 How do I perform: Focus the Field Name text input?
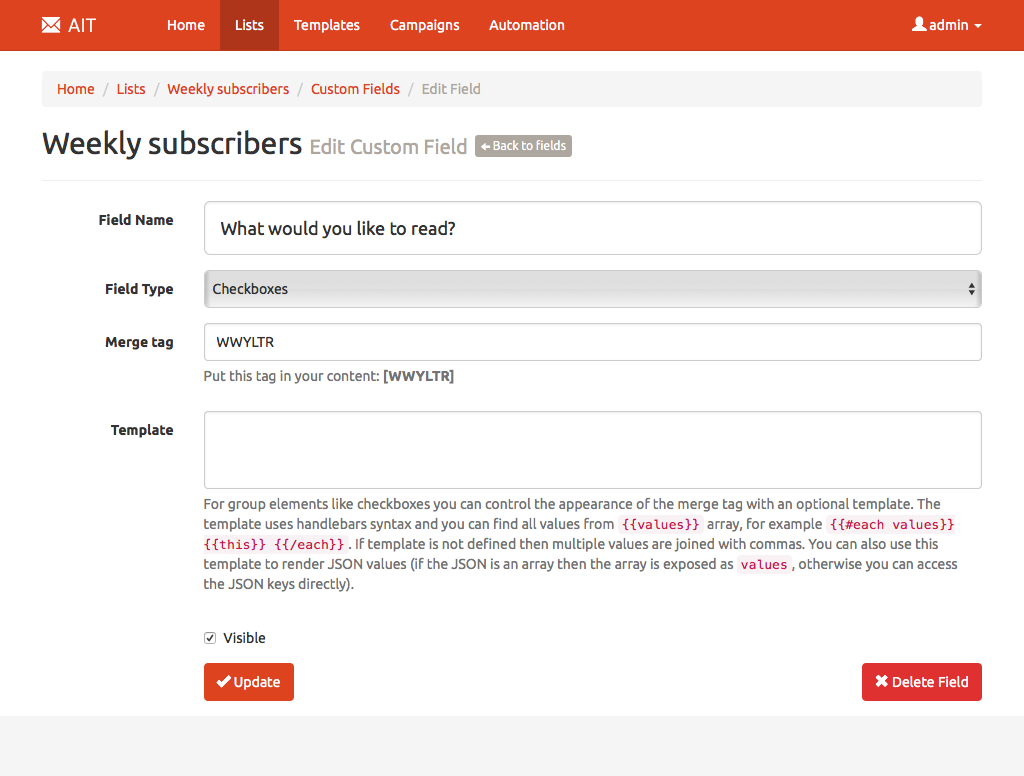click(x=592, y=229)
